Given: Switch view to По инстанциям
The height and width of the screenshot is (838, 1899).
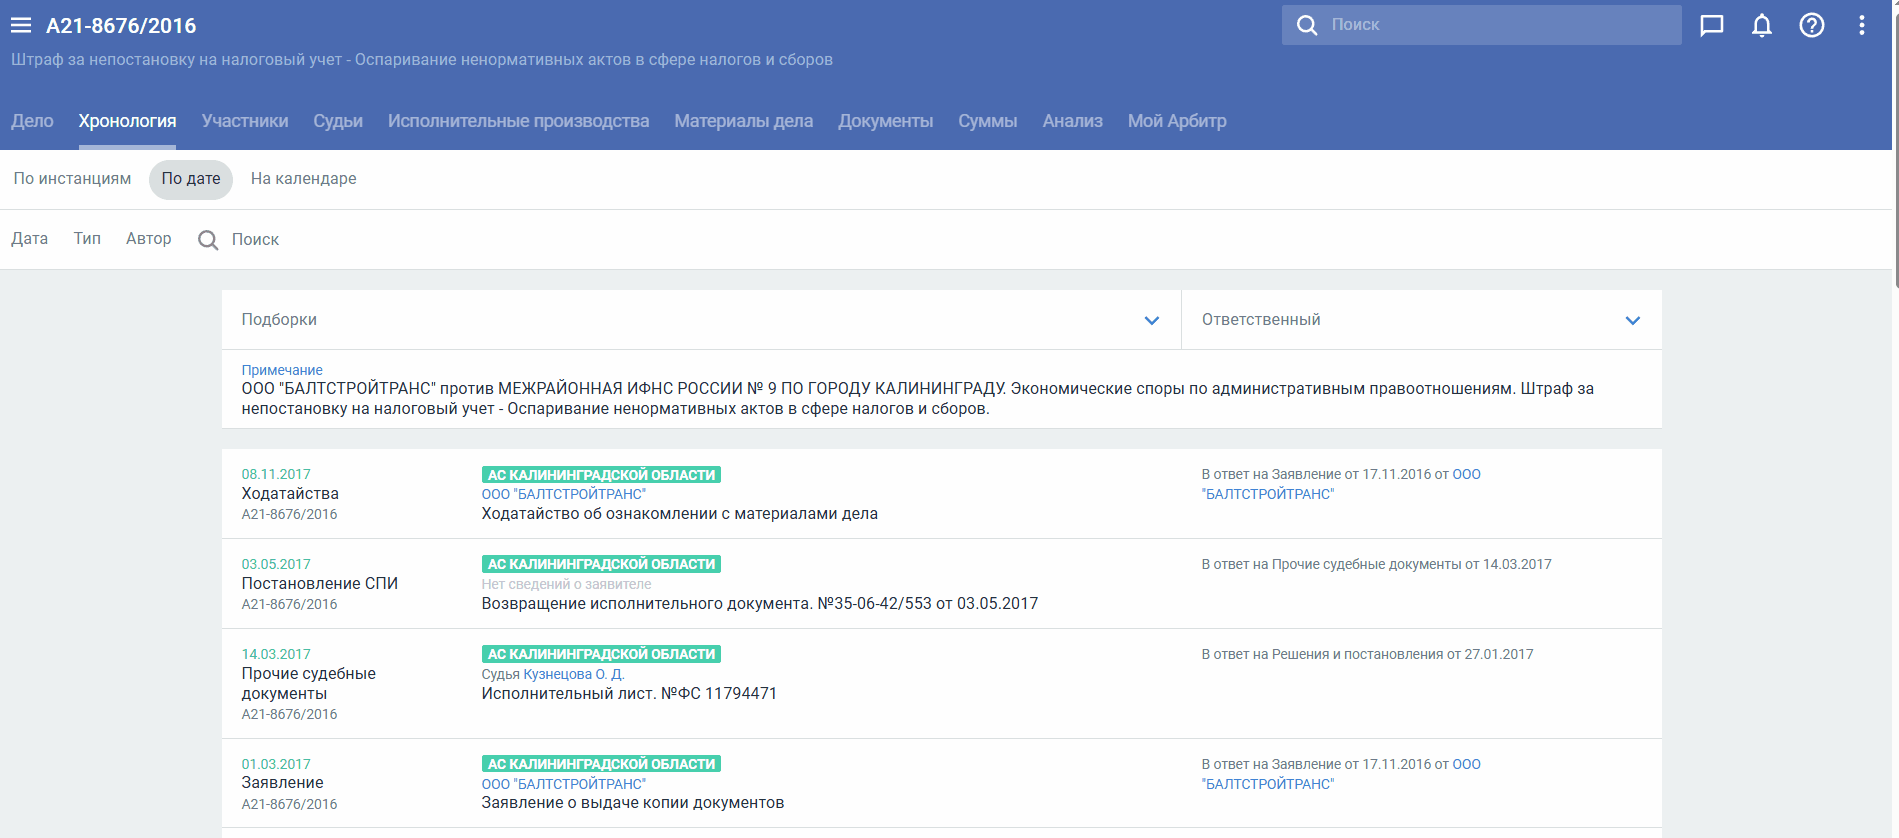Looking at the screenshot, I should [x=72, y=179].
